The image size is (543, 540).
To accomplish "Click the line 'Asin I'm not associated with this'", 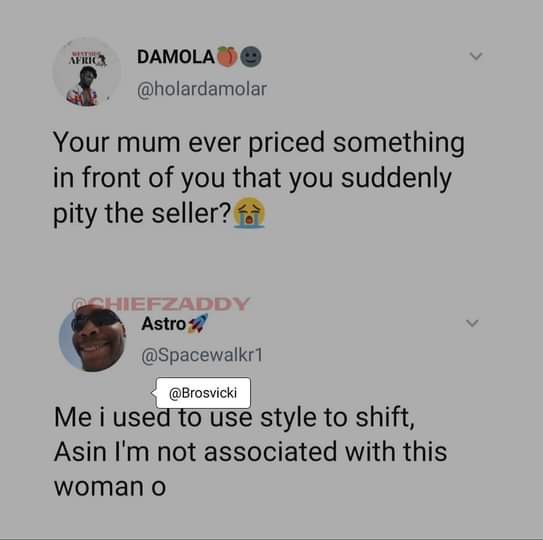I will (250, 452).
